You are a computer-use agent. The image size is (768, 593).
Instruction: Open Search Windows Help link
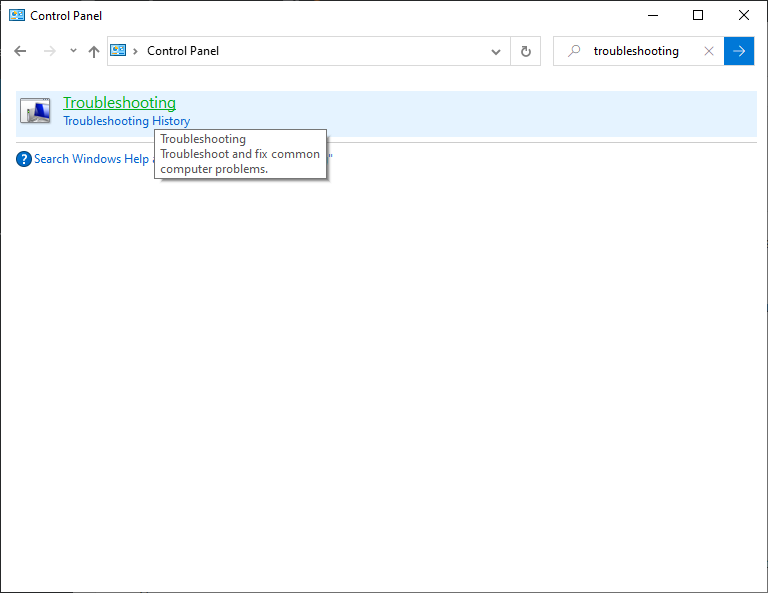[92, 159]
